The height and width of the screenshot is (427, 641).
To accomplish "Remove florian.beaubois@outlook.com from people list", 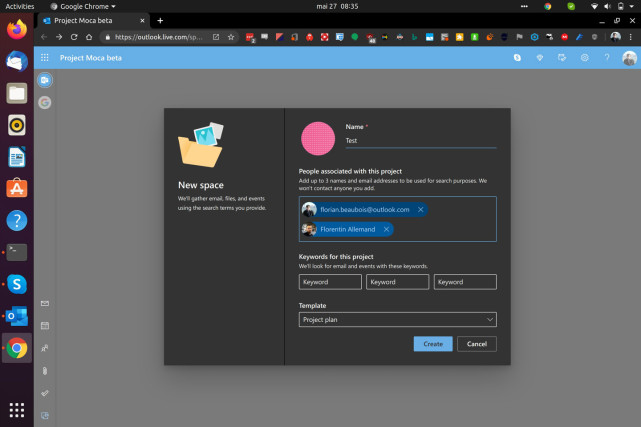I will point(420,210).
